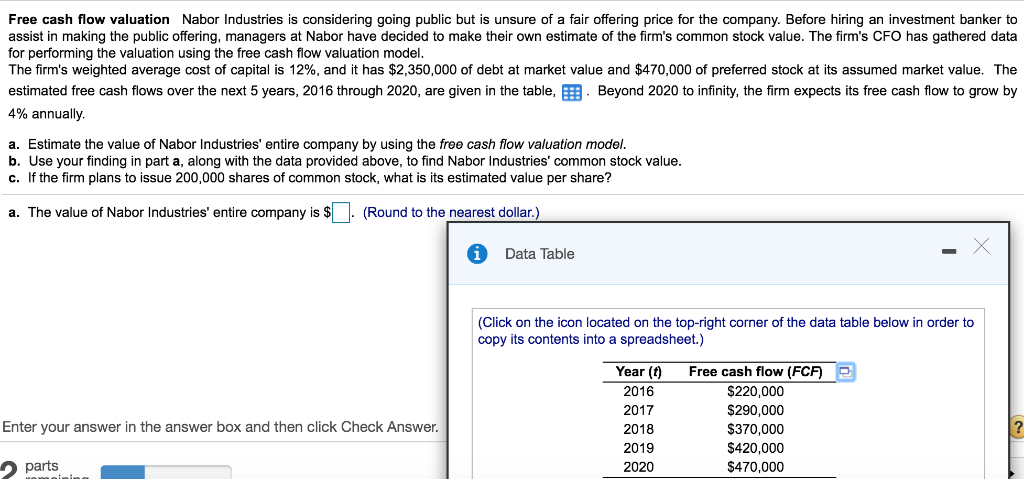Viewport: 1024px width, 479px height.
Task: Click the part c question text
Action: 310,178
